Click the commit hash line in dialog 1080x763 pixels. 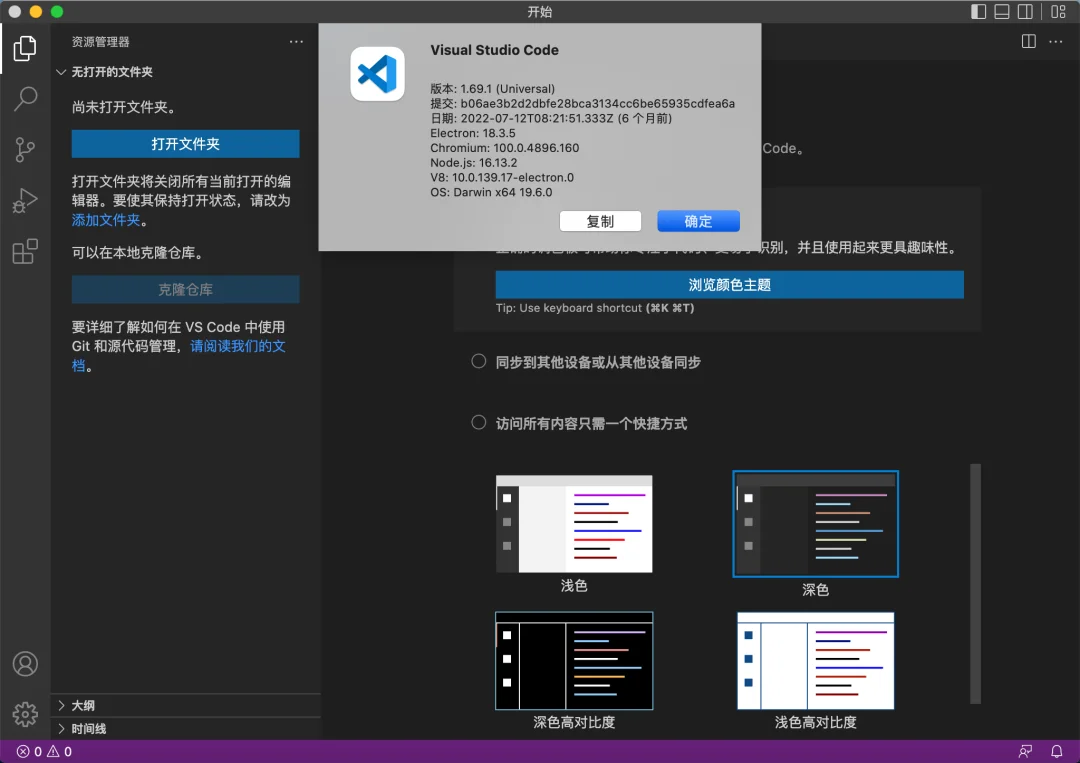coord(583,103)
